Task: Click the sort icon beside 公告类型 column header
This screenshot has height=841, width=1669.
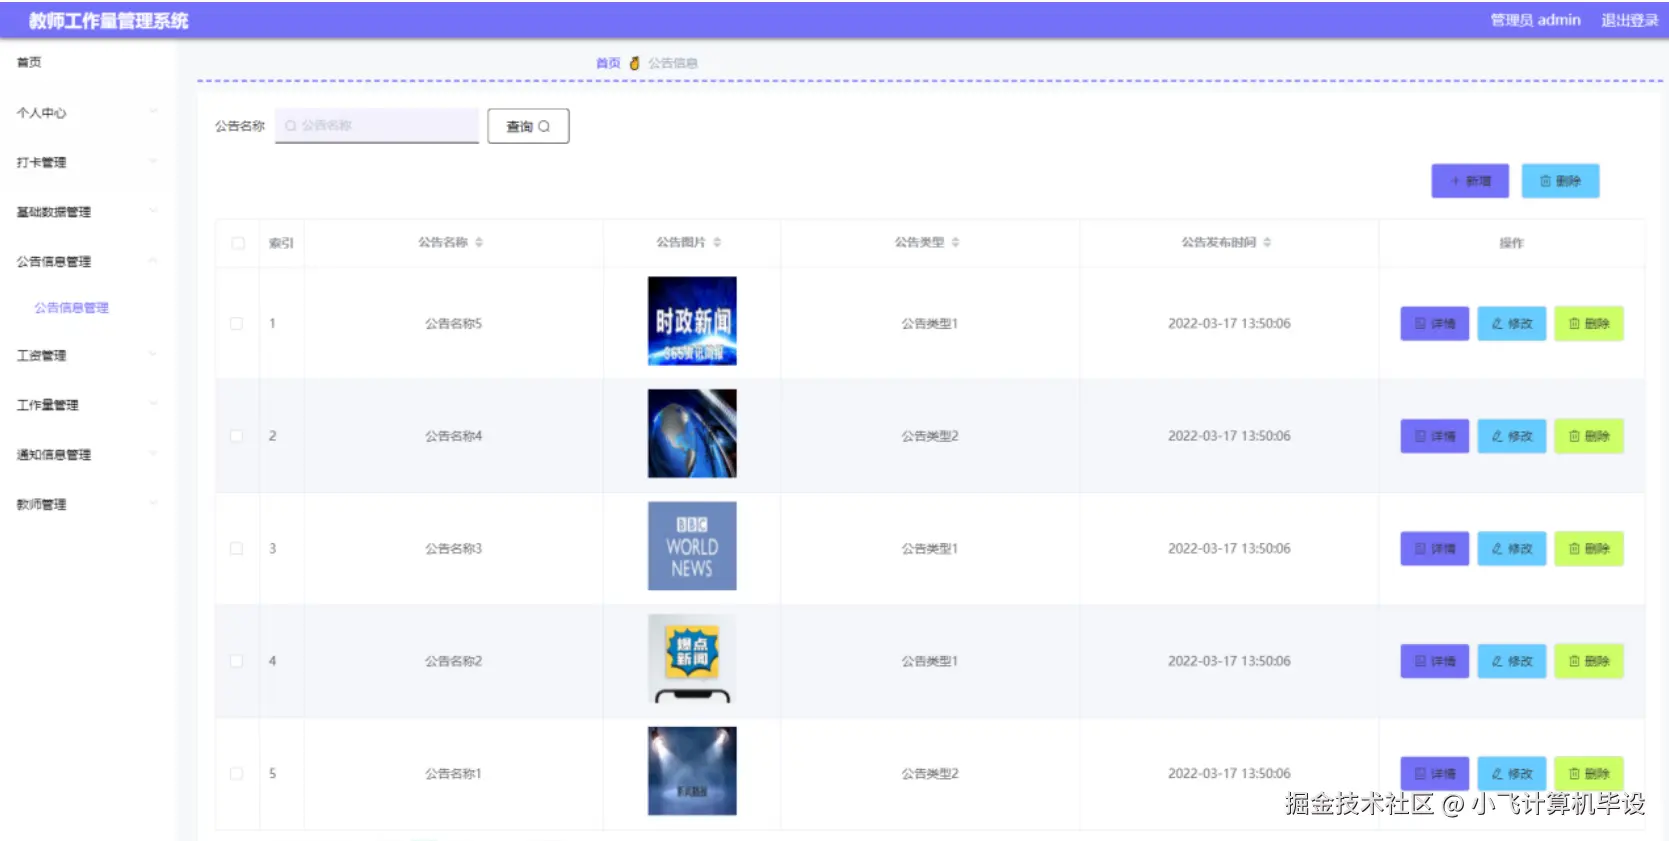Action: [x=955, y=242]
